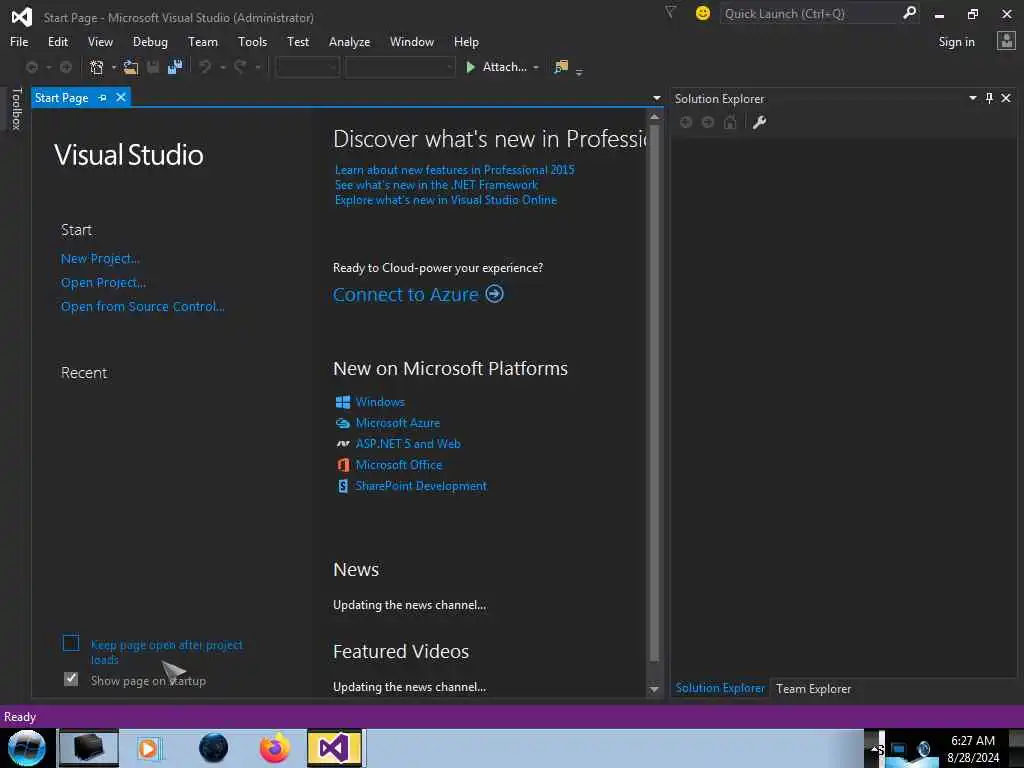Open the Undo history dropdown arrow
This screenshot has height=768, width=1024.
click(223, 67)
